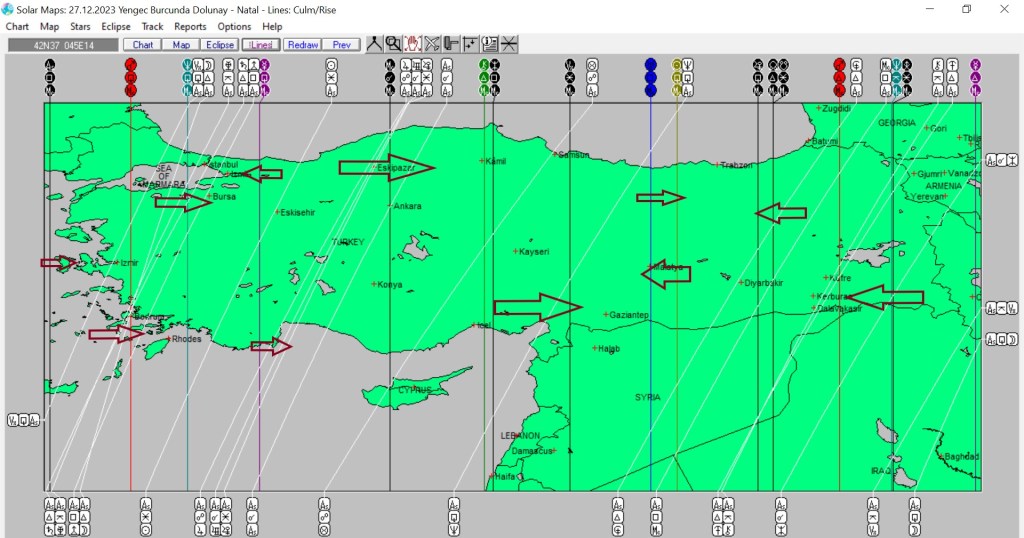
Task: Expand the Options menu
Action: (234, 27)
